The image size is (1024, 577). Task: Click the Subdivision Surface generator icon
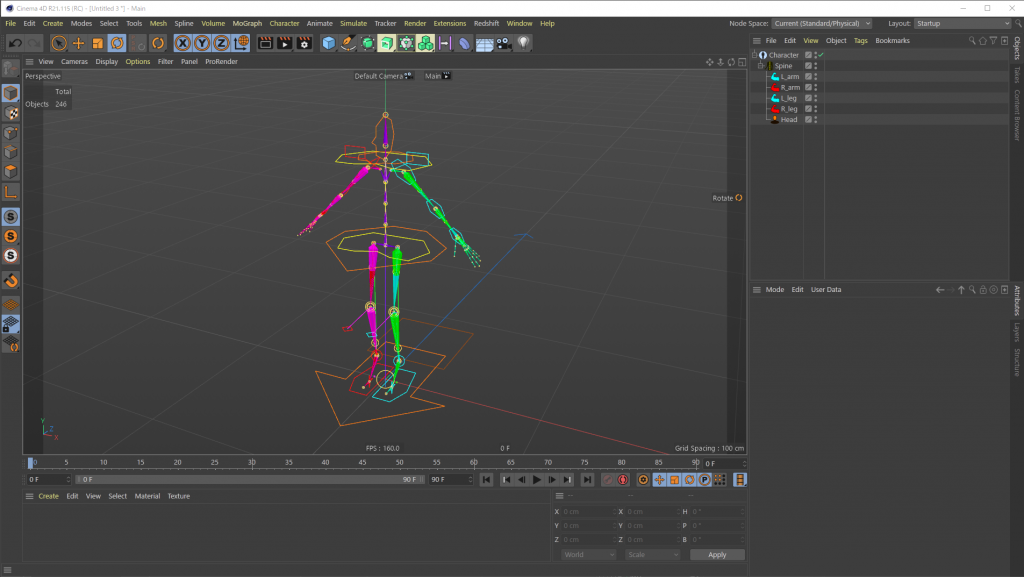pyautogui.click(x=368, y=43)
